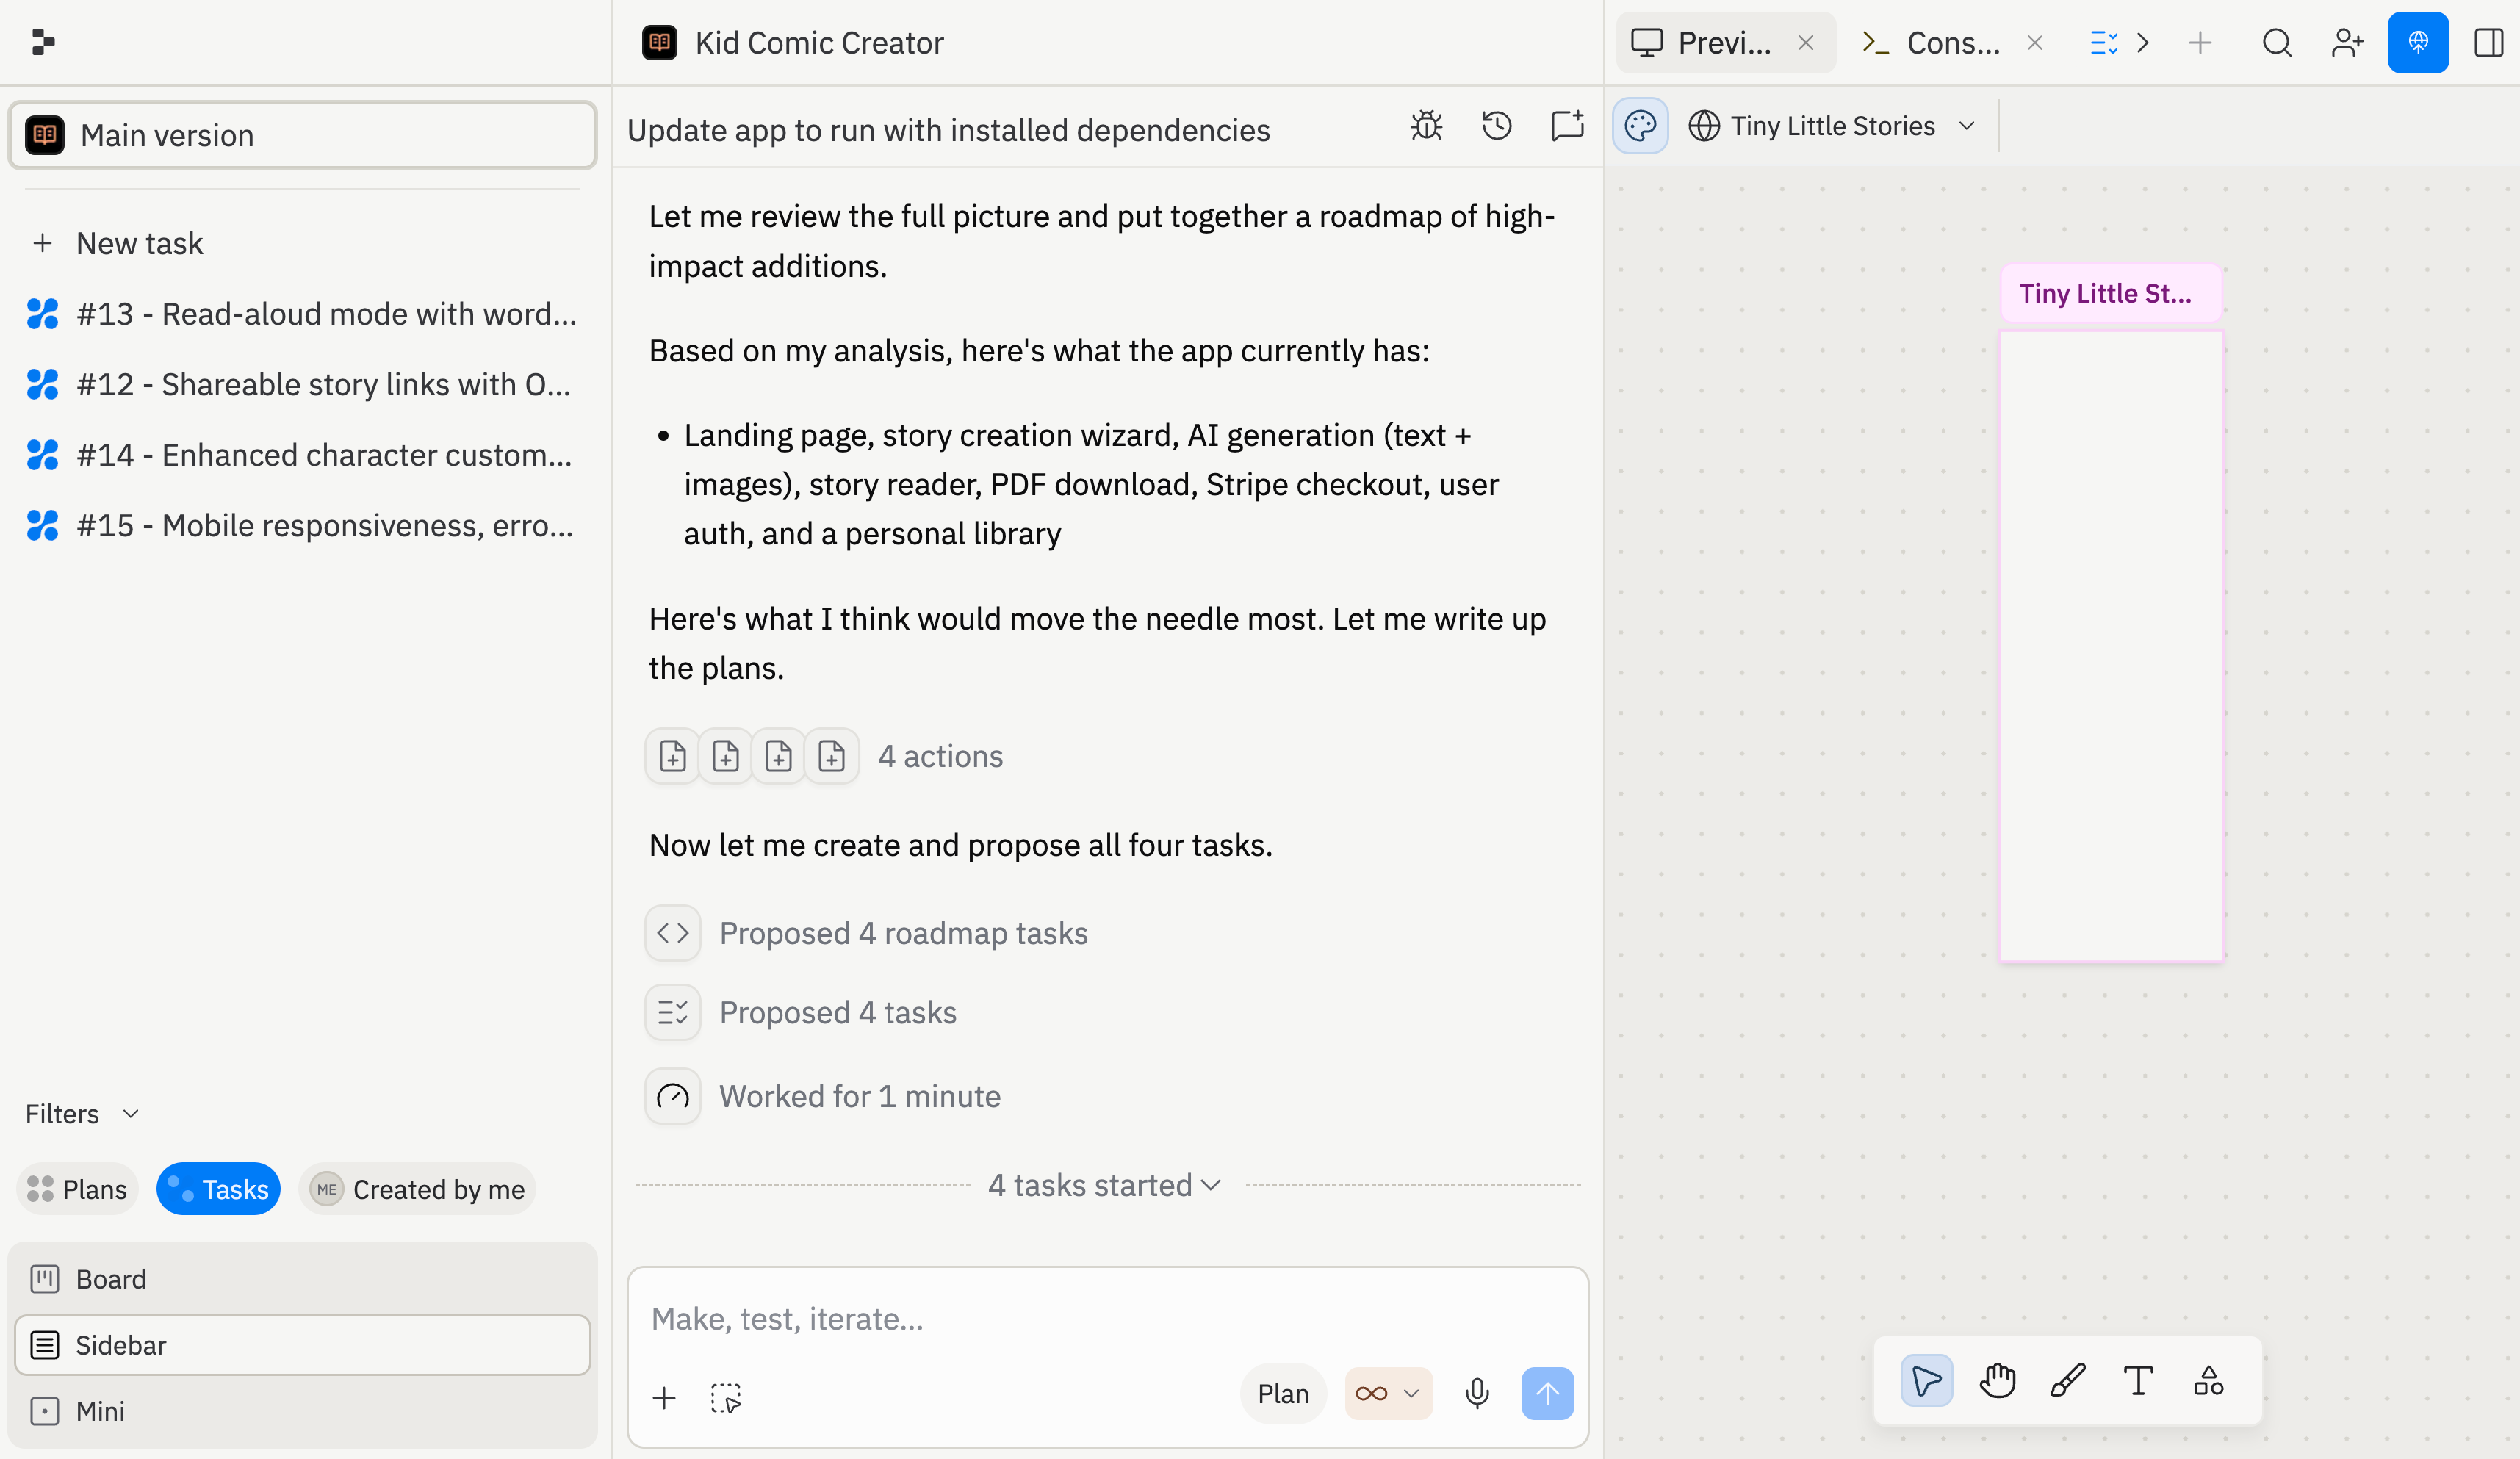Screen dimensions: 2520x1459
Task: Switch to the Console tab
Action: tap(1950, 43)
